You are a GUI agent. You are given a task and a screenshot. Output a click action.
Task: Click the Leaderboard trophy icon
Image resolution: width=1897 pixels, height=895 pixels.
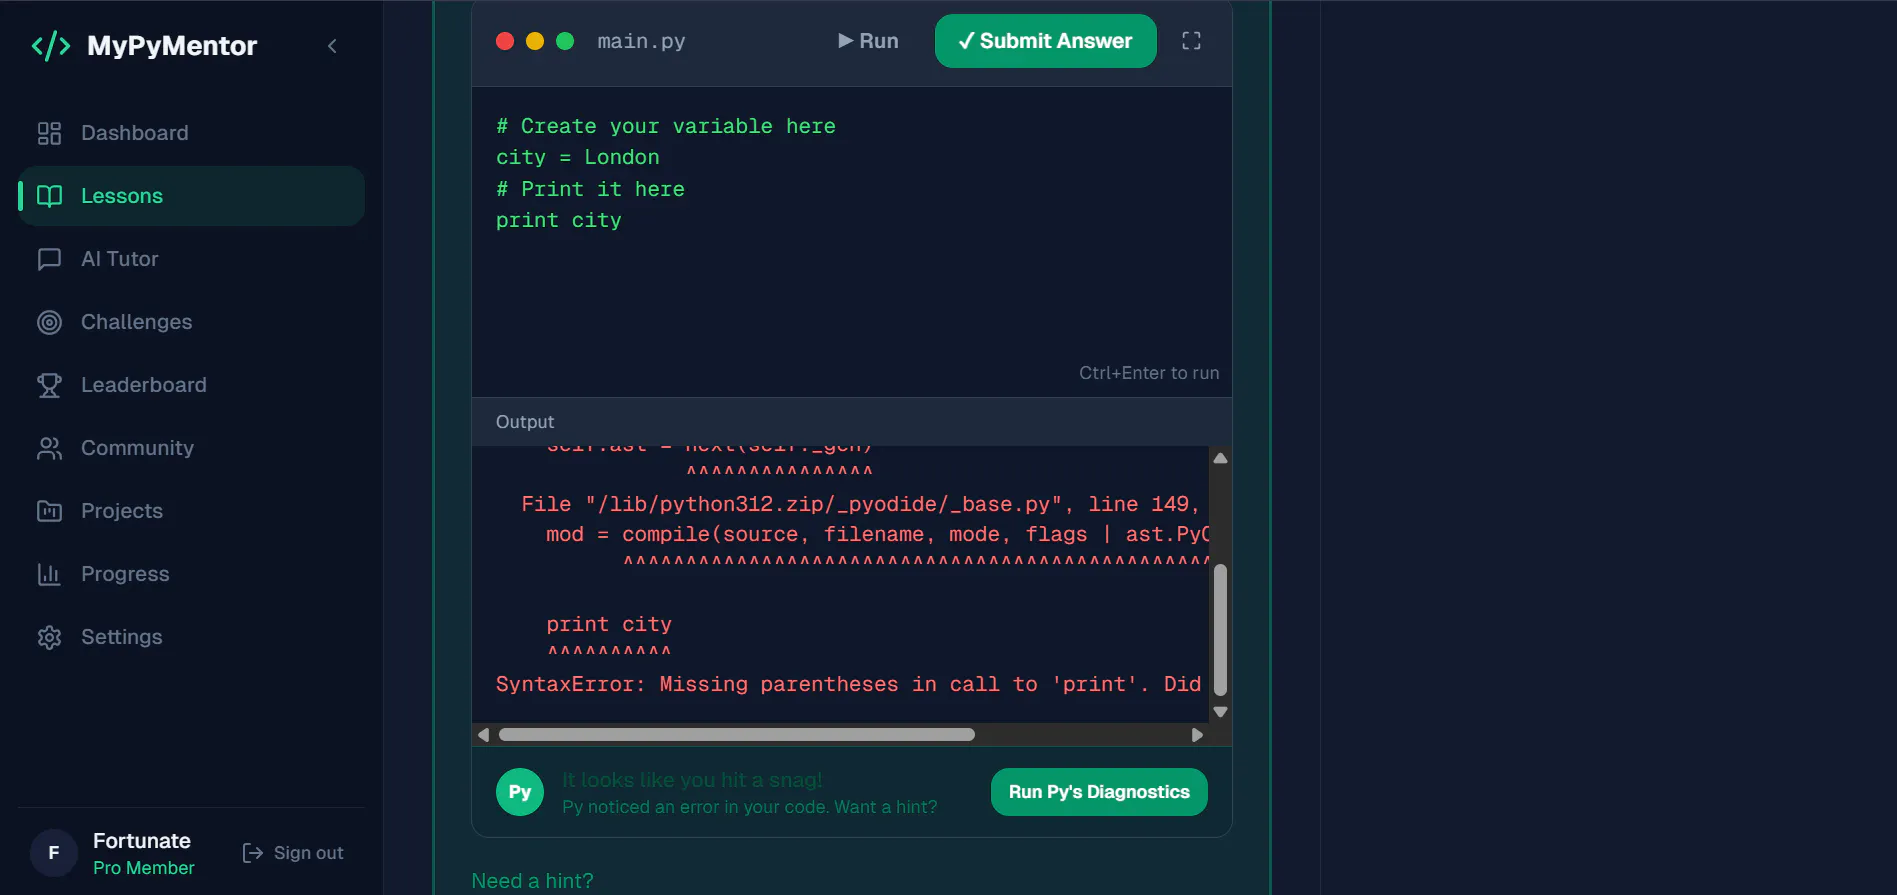click(49, 385)
